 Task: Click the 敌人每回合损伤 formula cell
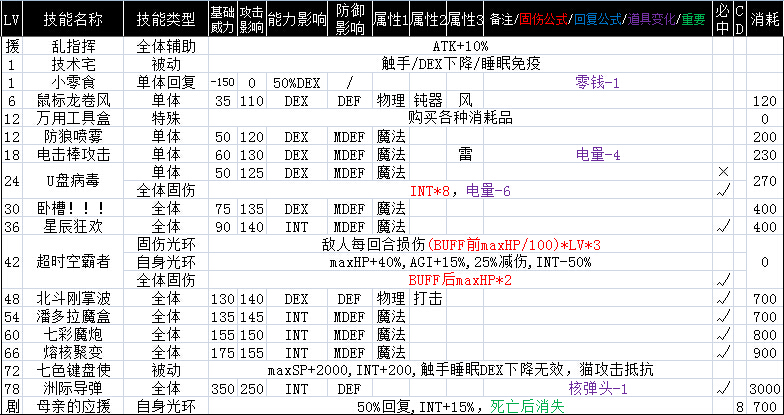tap(460, 245)
